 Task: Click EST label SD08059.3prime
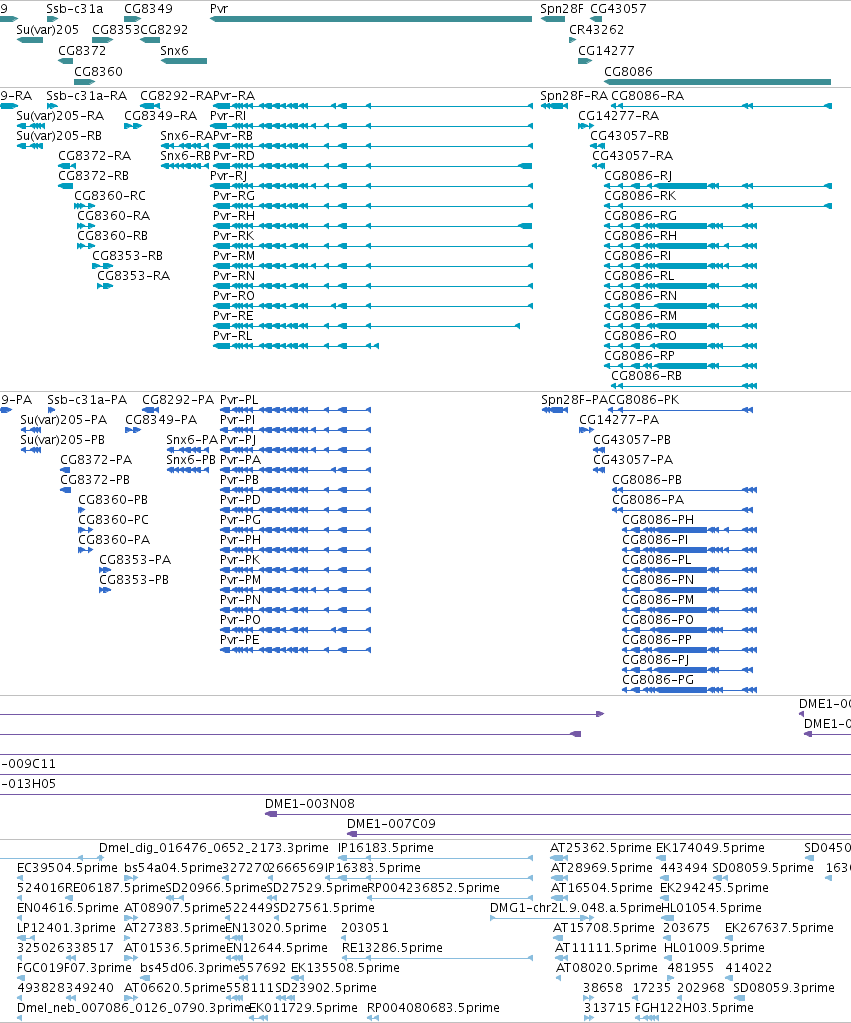[784, 987]
